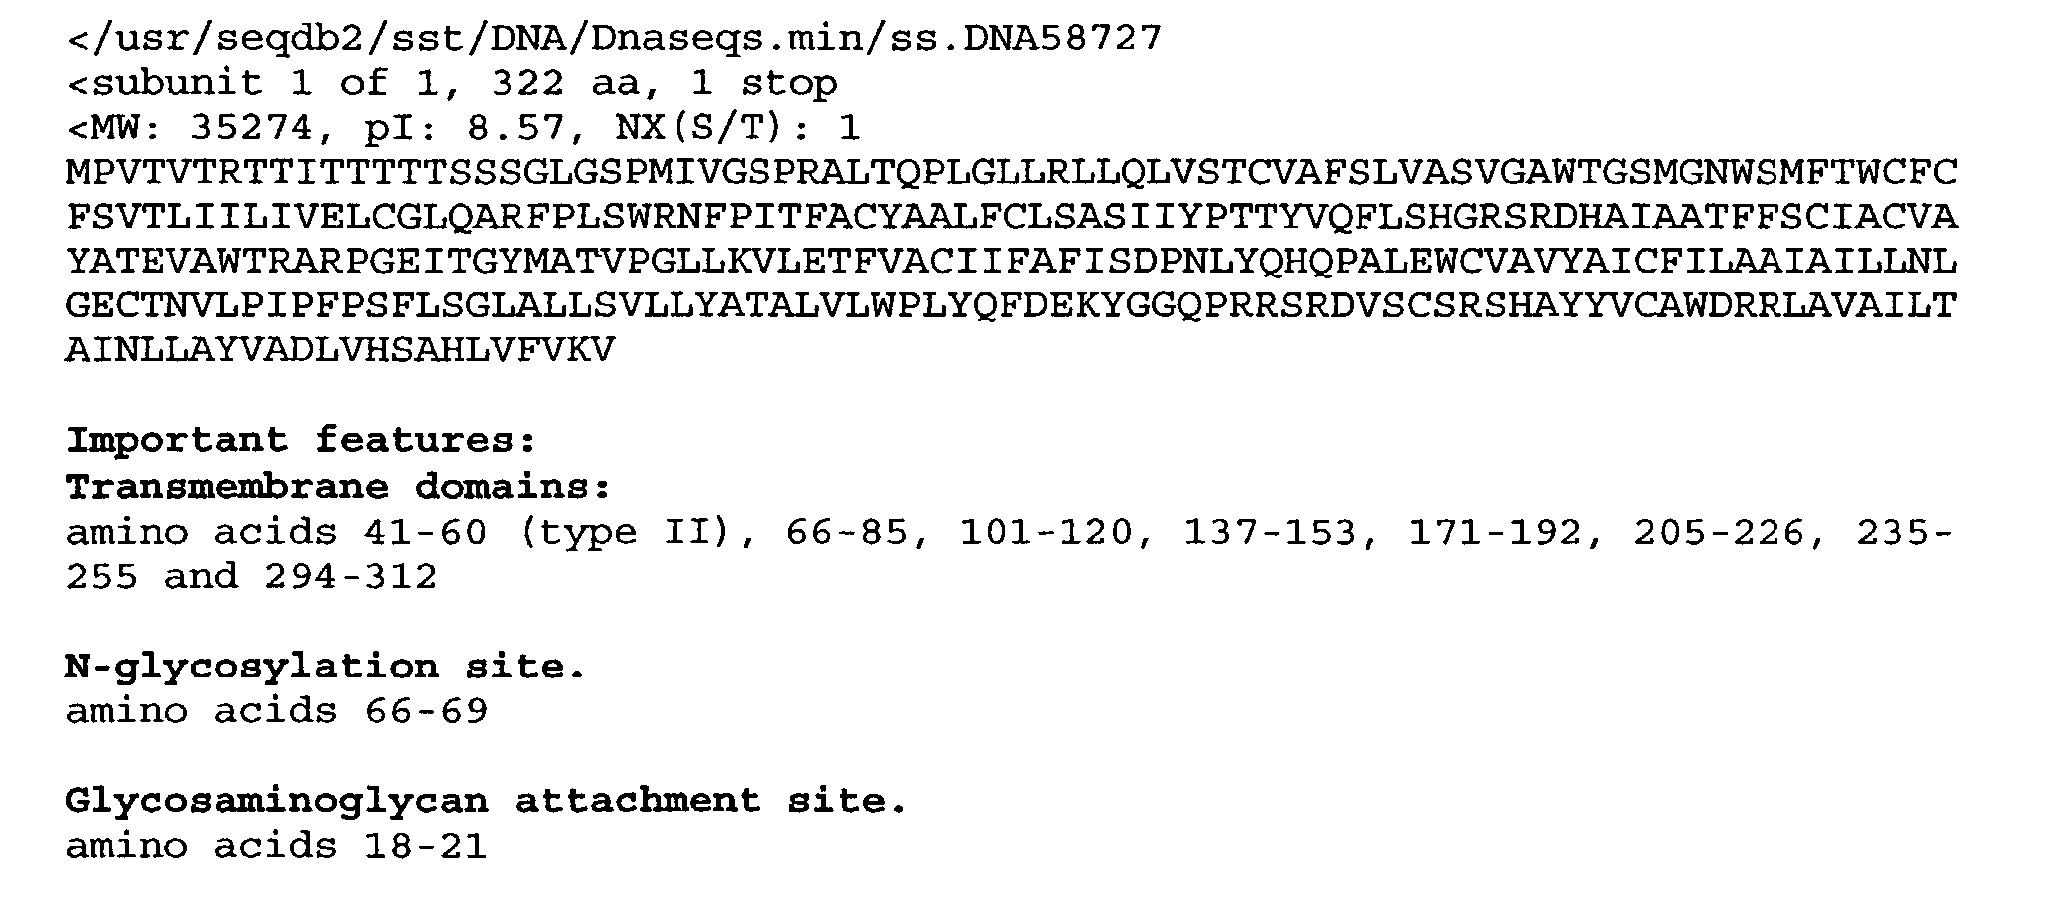Click the Important features heading
The width and height of the screenshot is (2059, 921).
(x=301, y=440)
